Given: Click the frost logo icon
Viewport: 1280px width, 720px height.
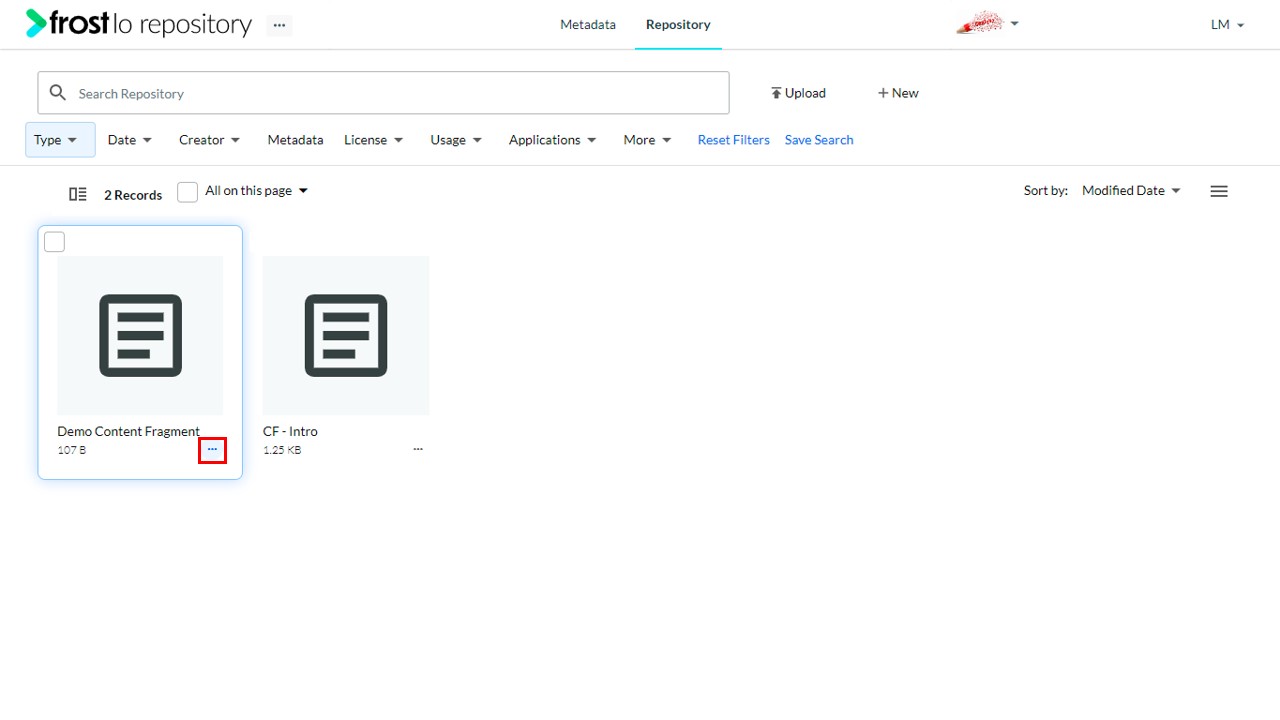Looking at the screenshot, I should point(37,23).
